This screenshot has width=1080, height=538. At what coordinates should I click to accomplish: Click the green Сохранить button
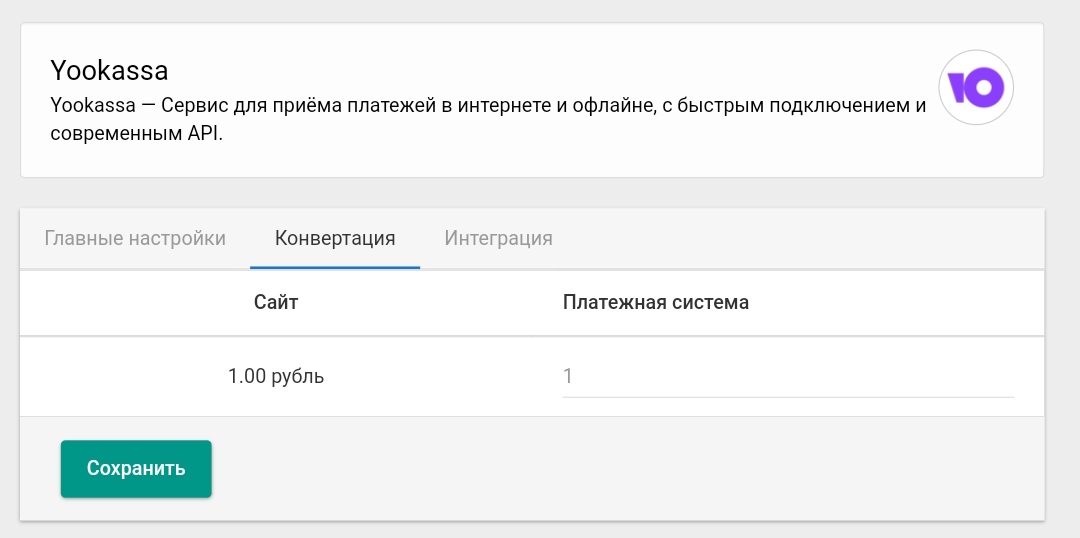coord(136,468)
